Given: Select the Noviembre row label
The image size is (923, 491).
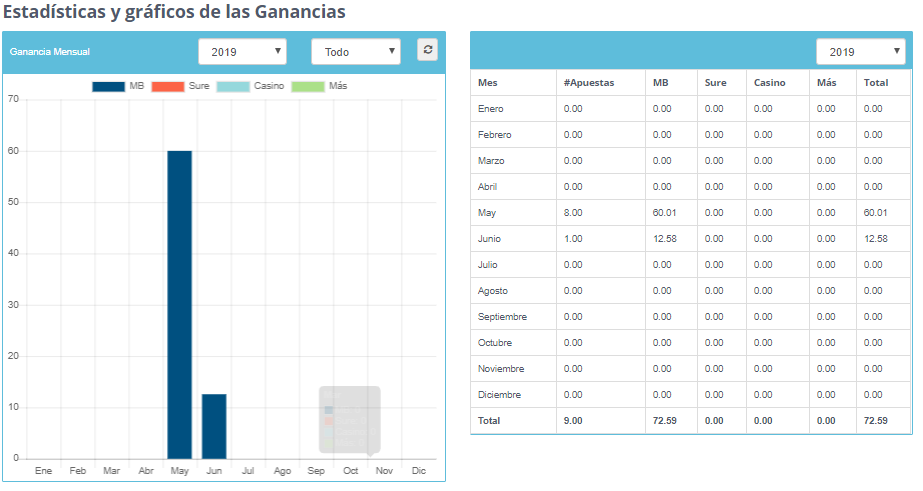Looking at the screenshot, I should (x=501, y=369).
